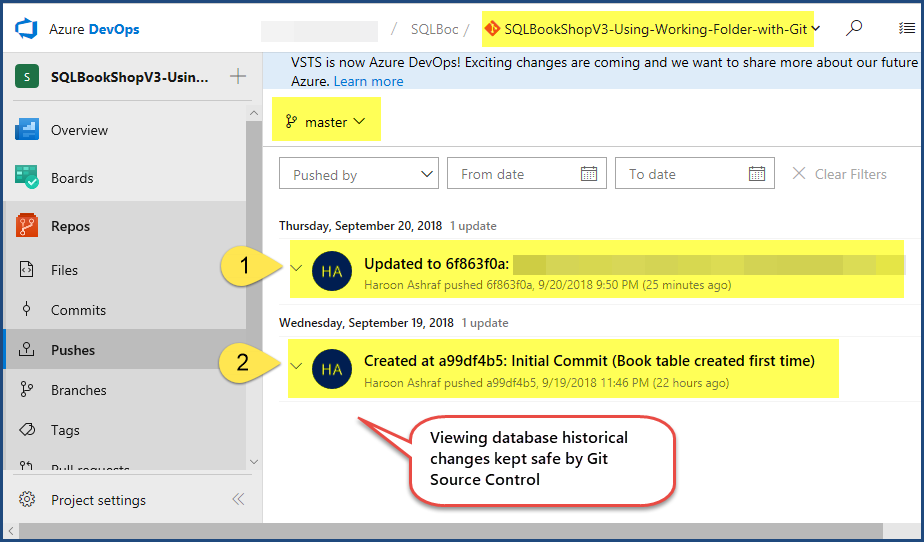Image resolution: width=924 pixels, height=542 pixels.
Task: Click the Boards icon in sidebar
Action: (27, 177)
